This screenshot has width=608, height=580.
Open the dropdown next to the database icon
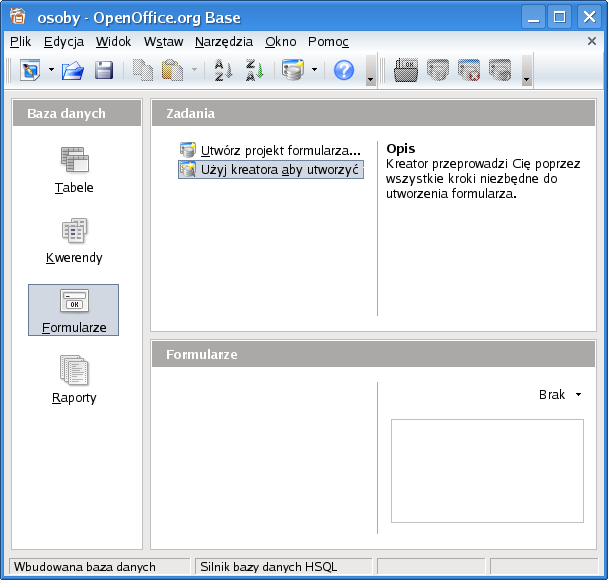pyautogui.click(x=314, y=70)
